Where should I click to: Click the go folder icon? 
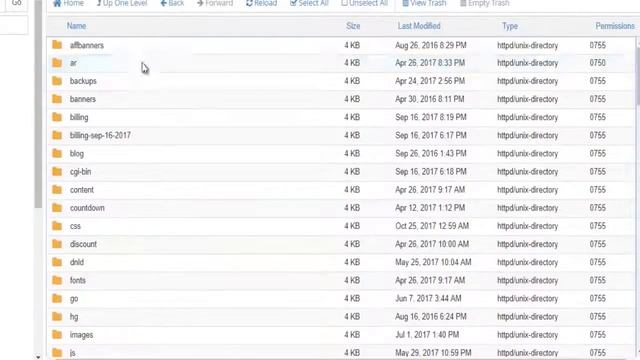[x=57, y=298]
